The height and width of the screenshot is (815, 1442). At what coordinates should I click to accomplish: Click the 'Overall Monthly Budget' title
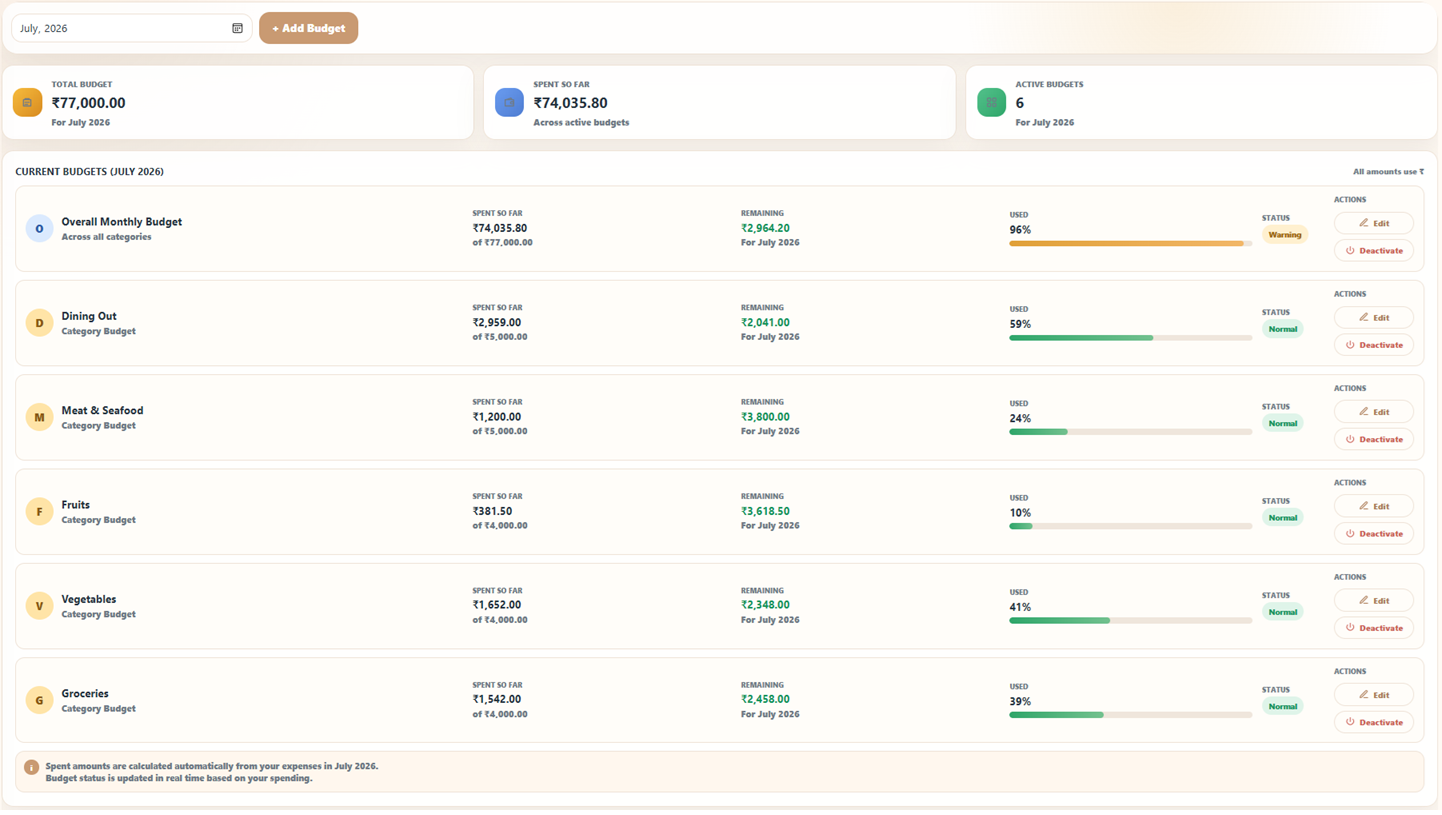click(122, 222)
